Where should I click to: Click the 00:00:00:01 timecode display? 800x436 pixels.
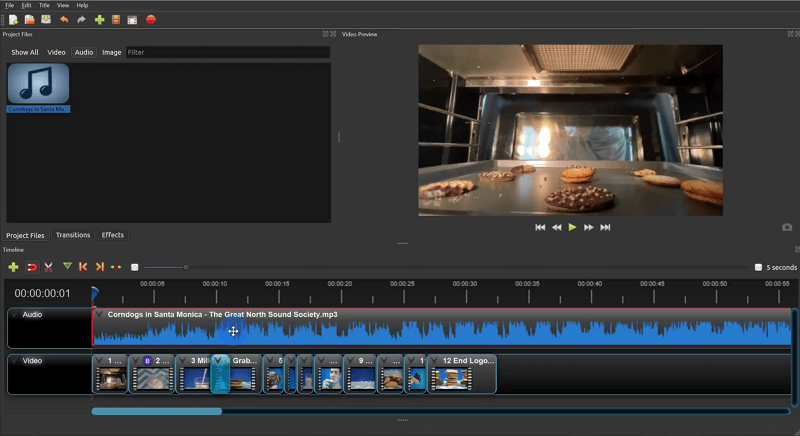(42, 293)
